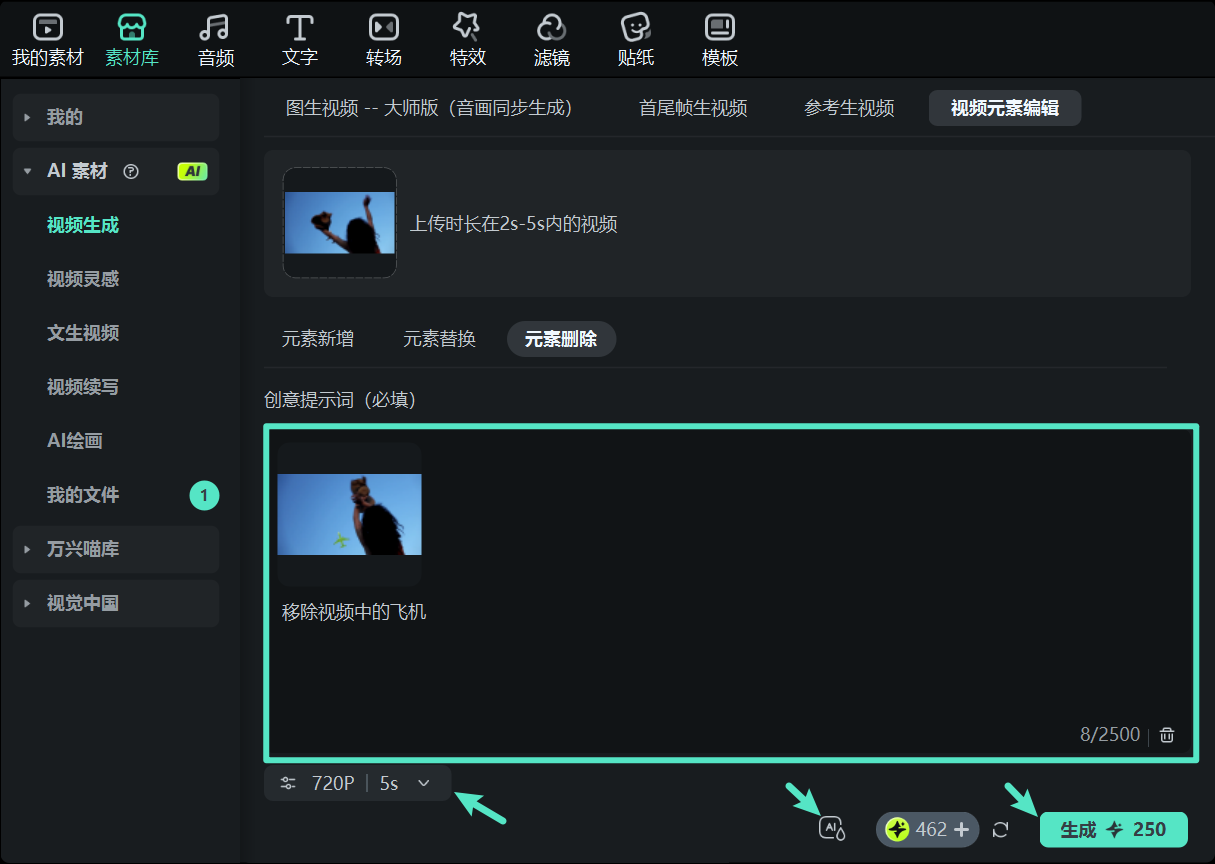Viewport: 1215px width, 864px height.
Task: Click the 生成 generate button
Action: (1113, 829)
